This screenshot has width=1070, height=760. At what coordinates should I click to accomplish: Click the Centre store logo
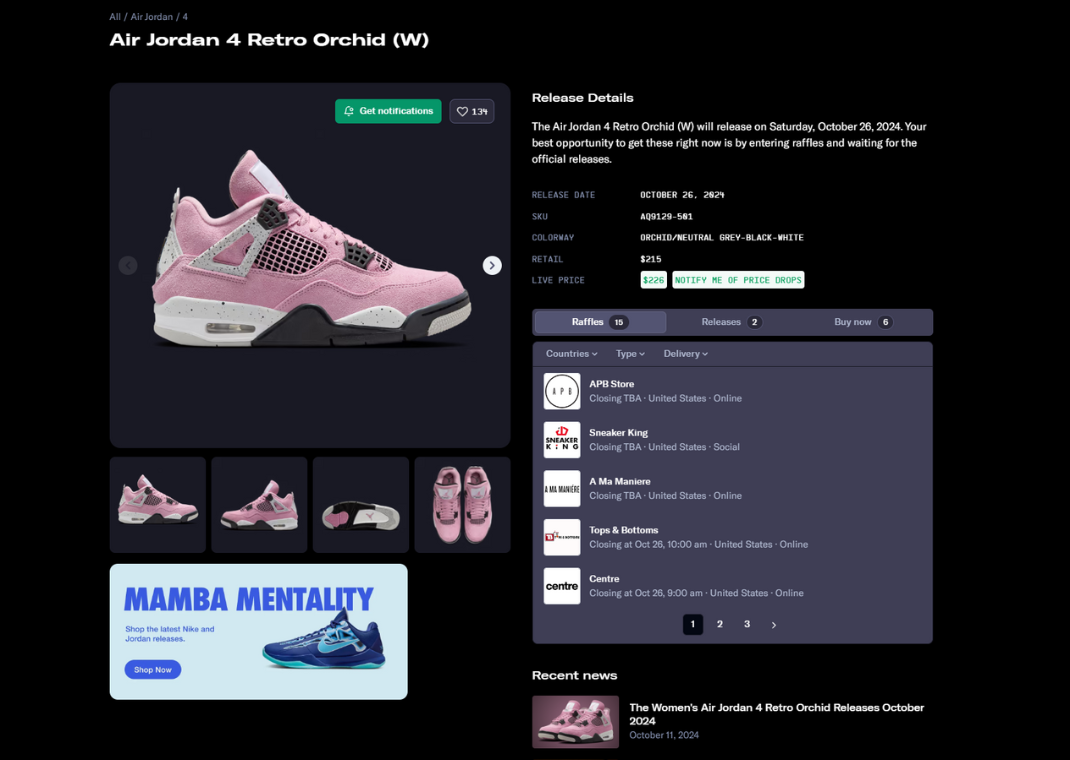[562, 586]
